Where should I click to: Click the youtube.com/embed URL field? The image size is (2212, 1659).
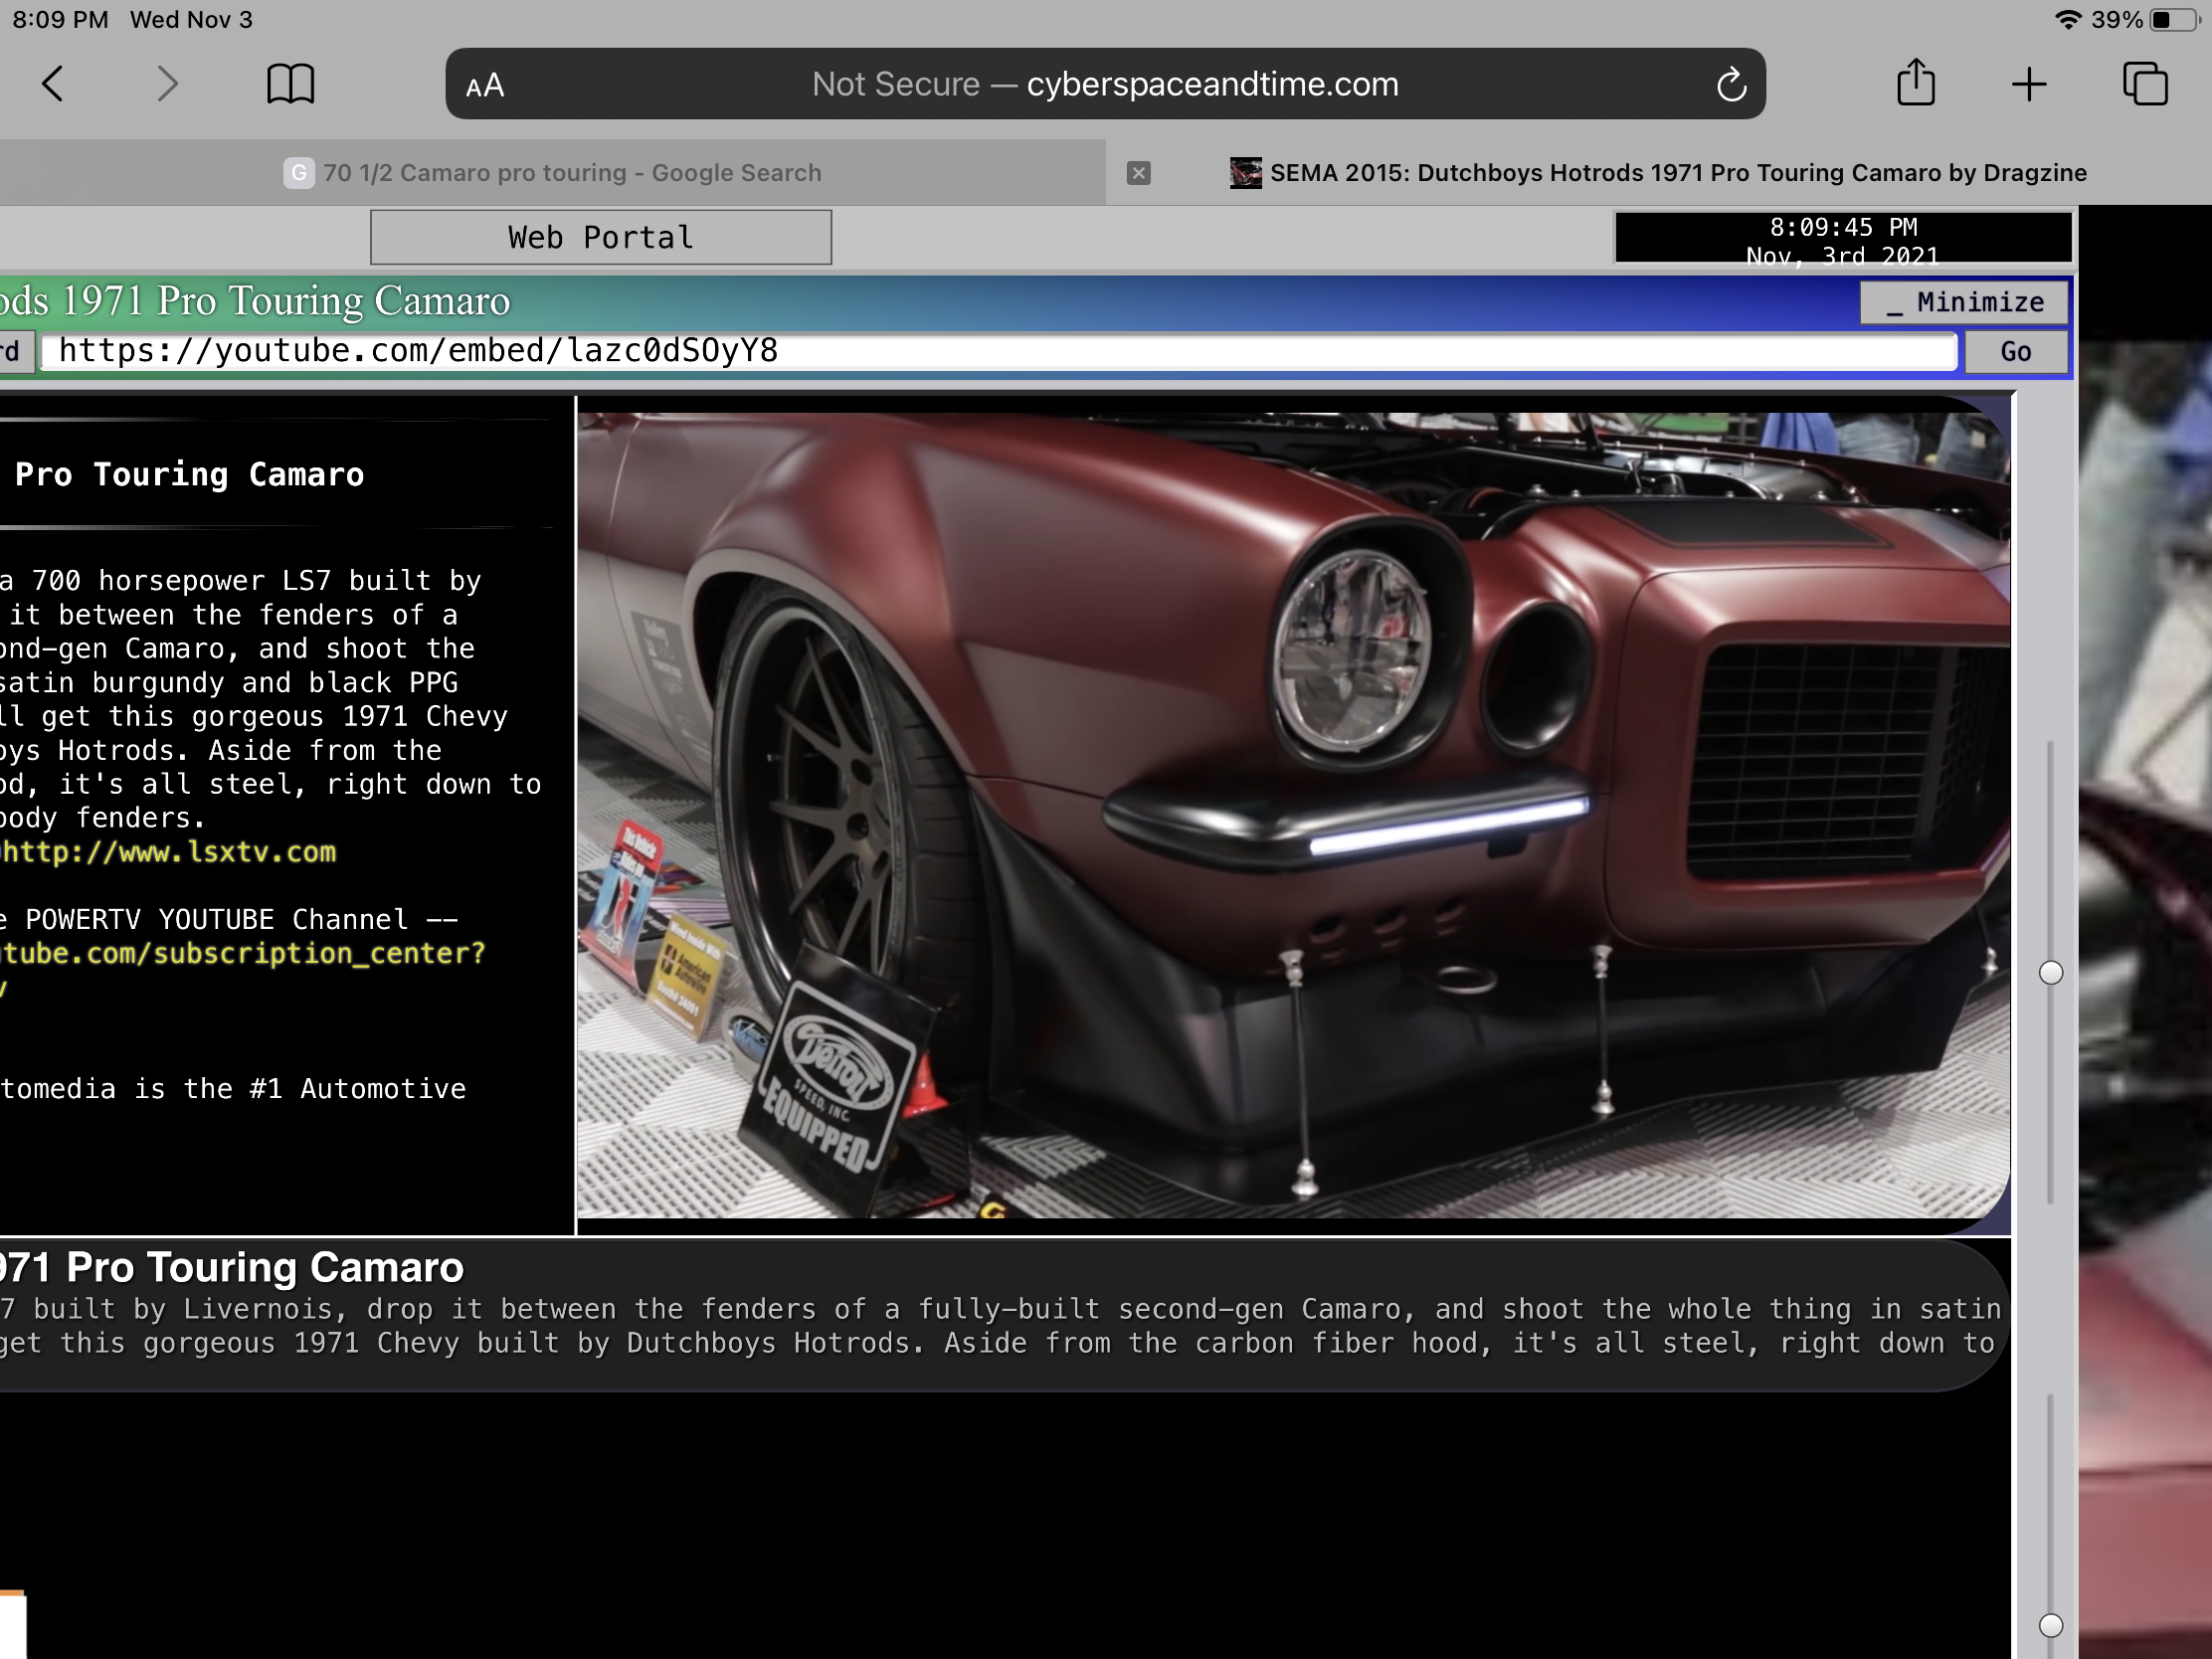(x=998, y=351)
